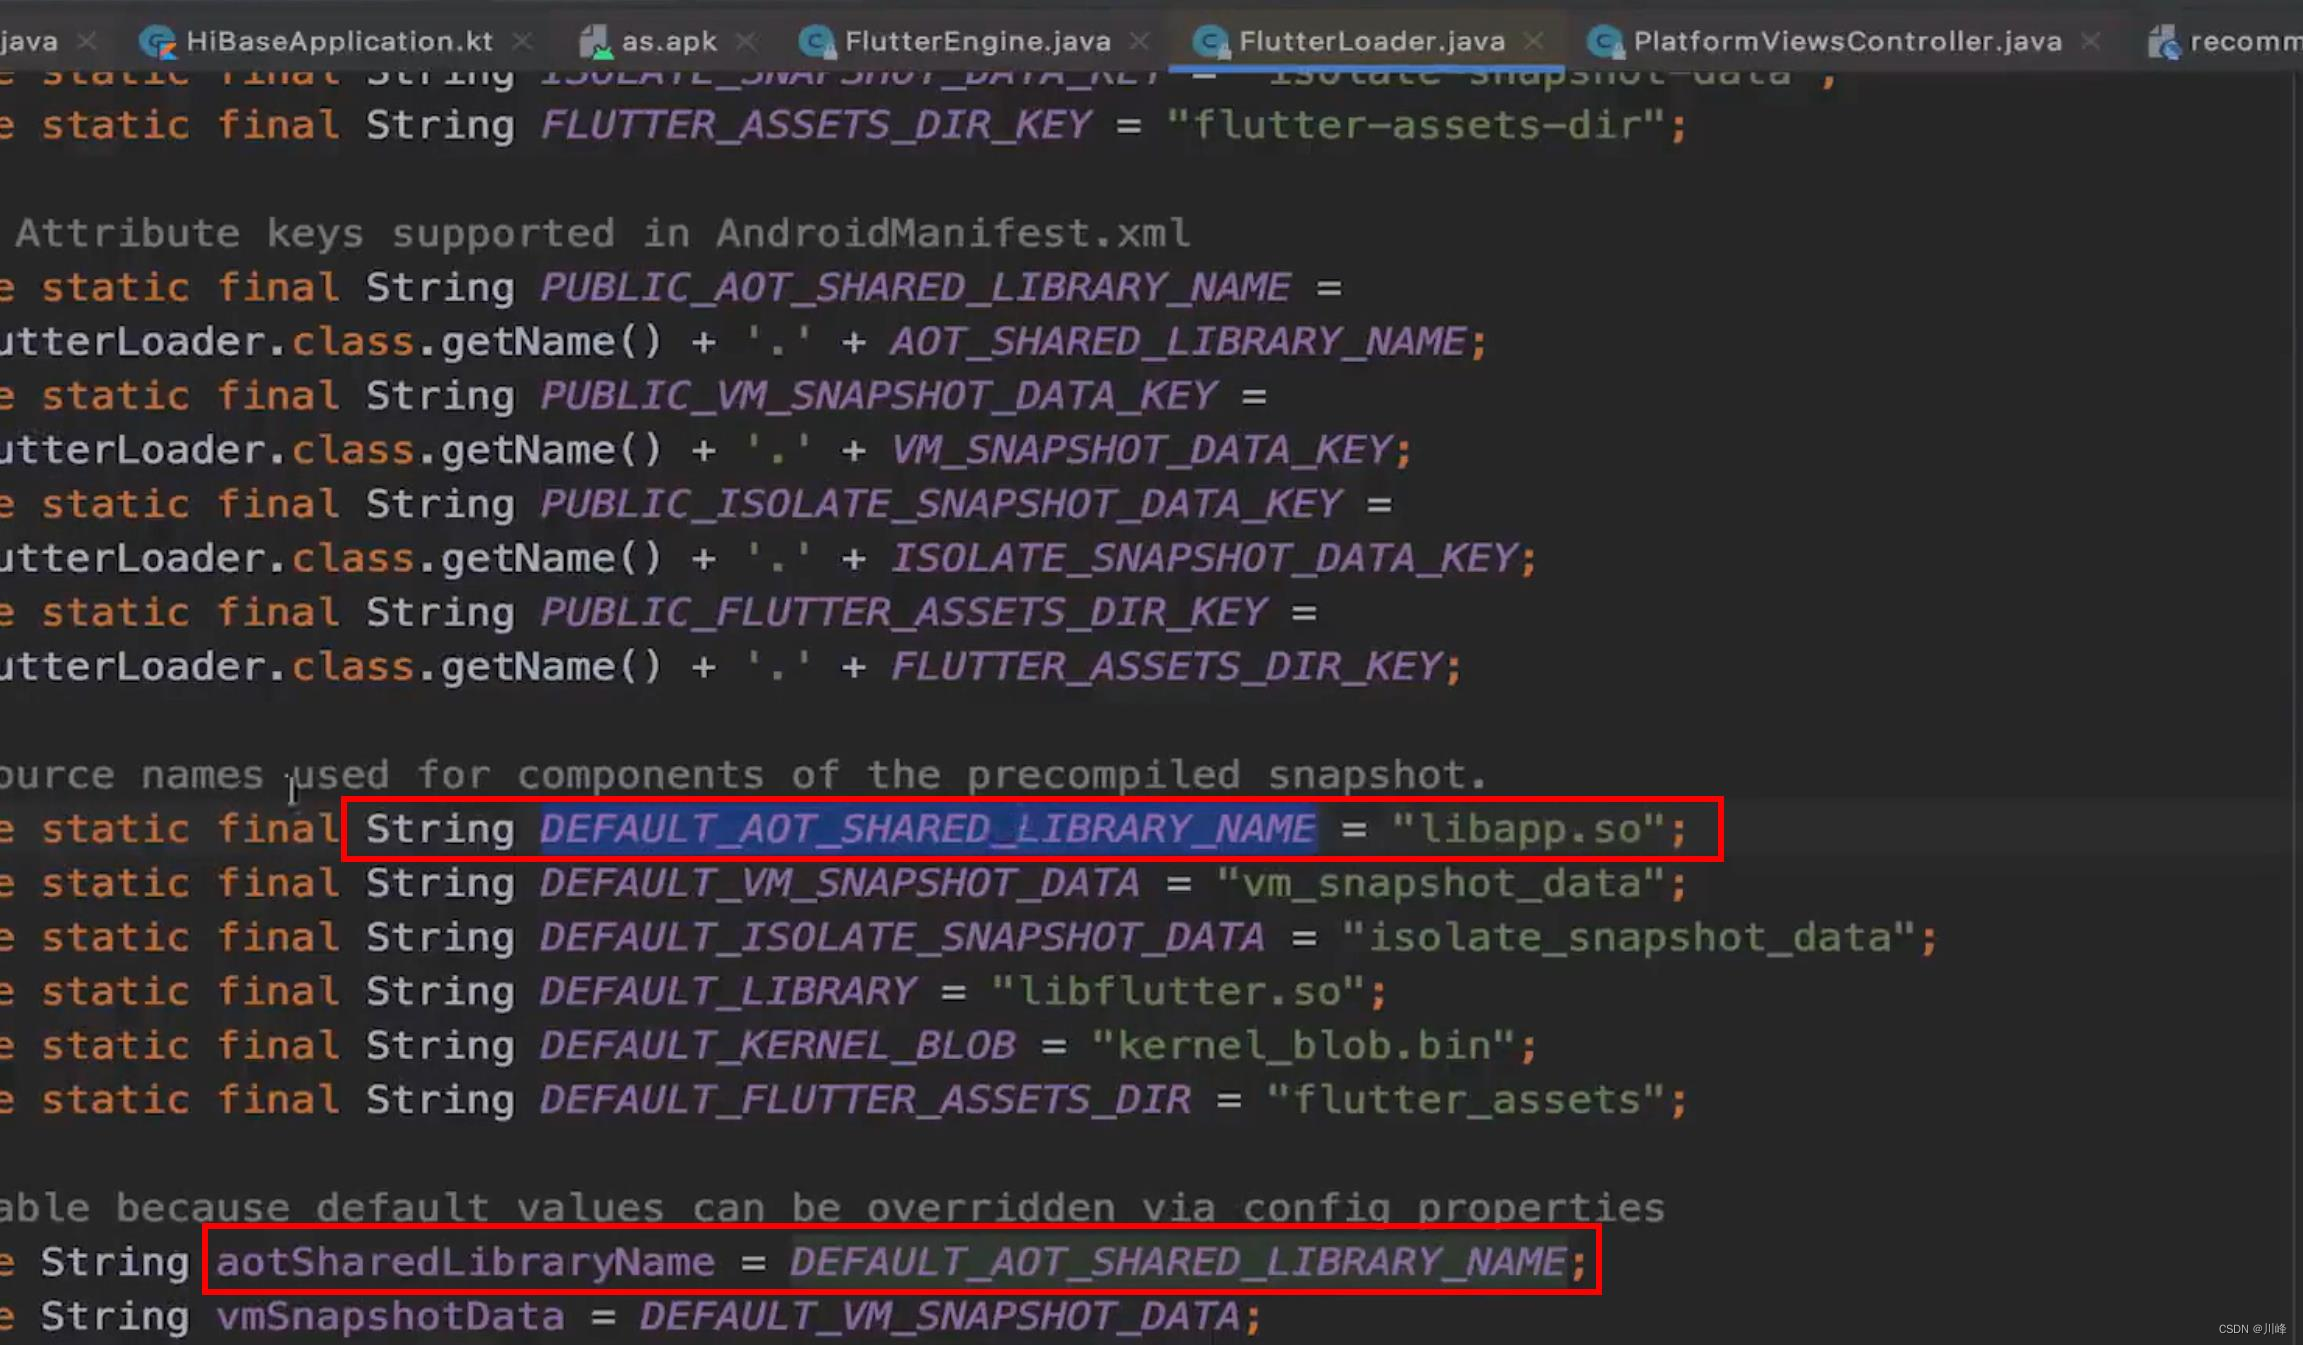Image resolution: width=2303 pixels, height=1345 pixels.
Task: Click the "libflutter.so" string literal
Action: tap(1177, 991)
